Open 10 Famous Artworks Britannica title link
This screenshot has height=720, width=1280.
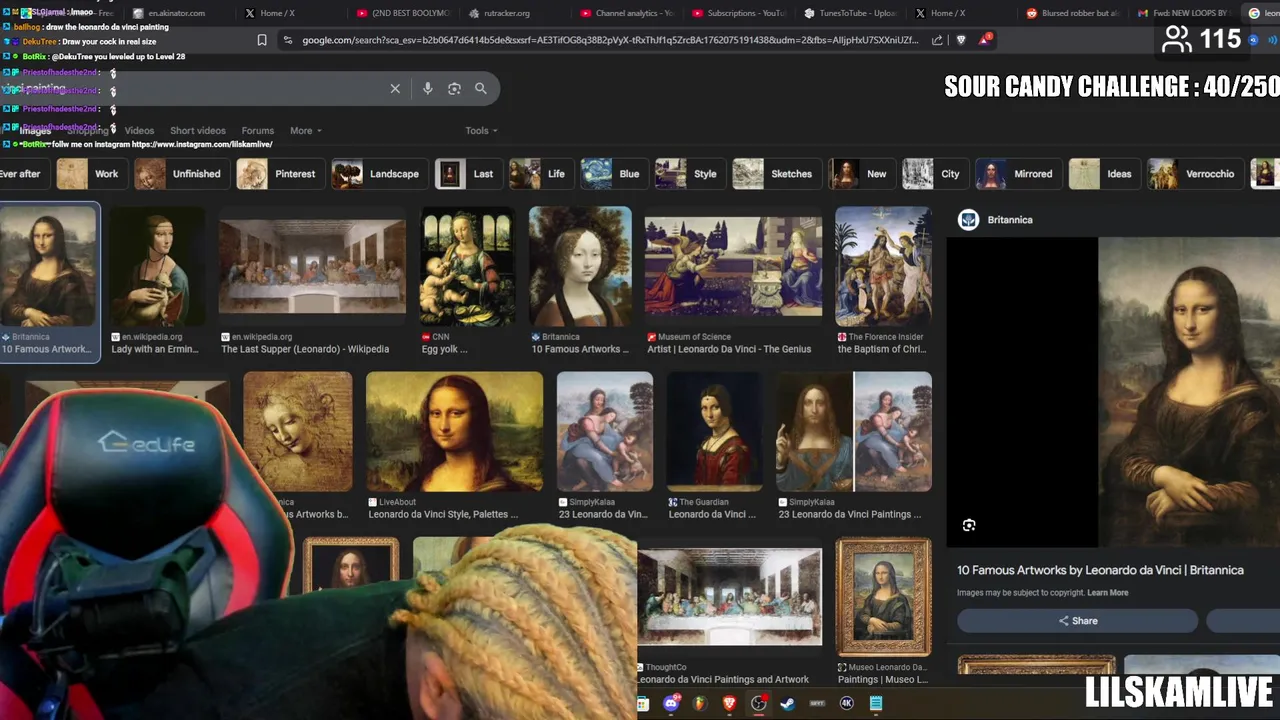coord(1100,570)
